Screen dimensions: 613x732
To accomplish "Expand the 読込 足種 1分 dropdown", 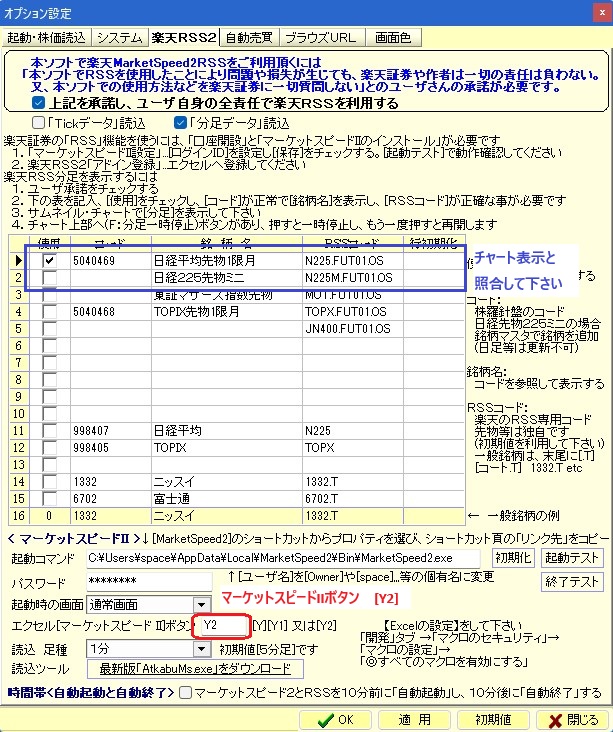I will (x=199, y=648).
